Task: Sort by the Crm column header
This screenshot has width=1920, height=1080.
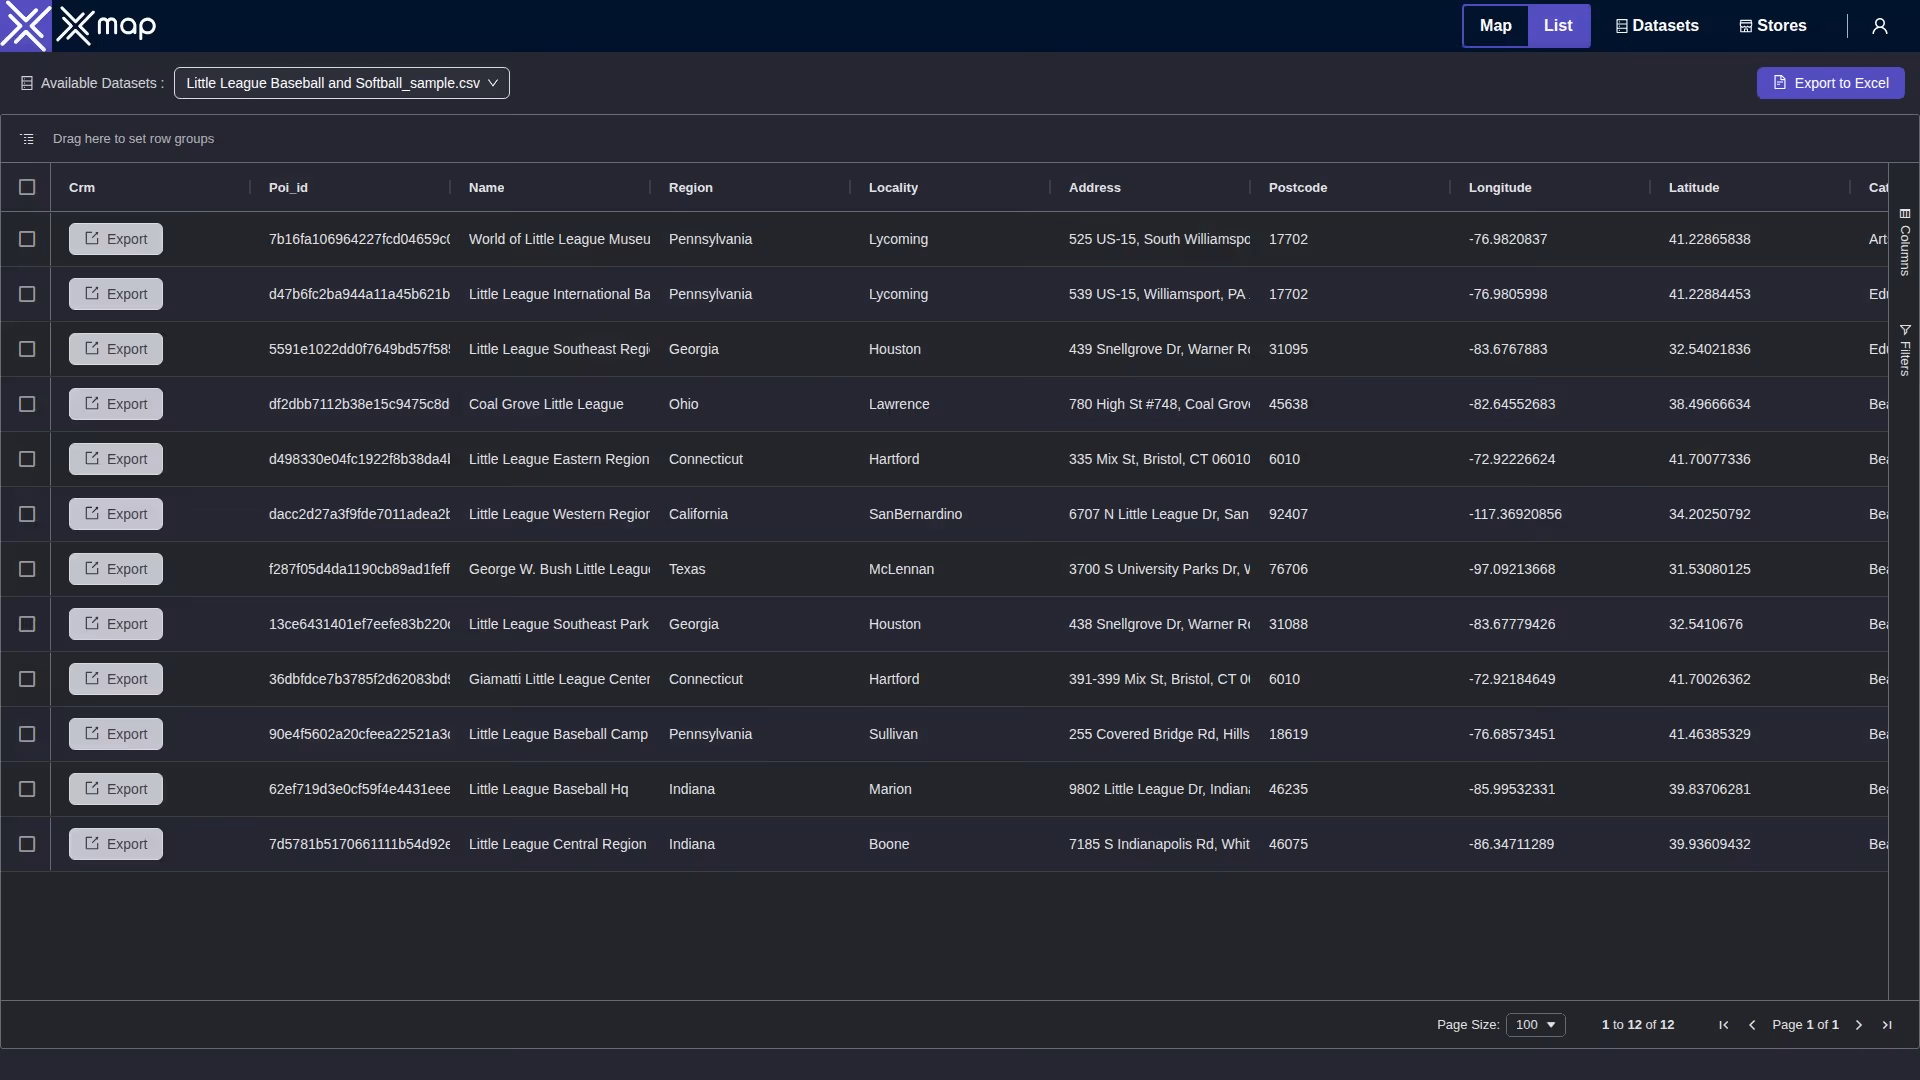Action: [x=82, y=187]
